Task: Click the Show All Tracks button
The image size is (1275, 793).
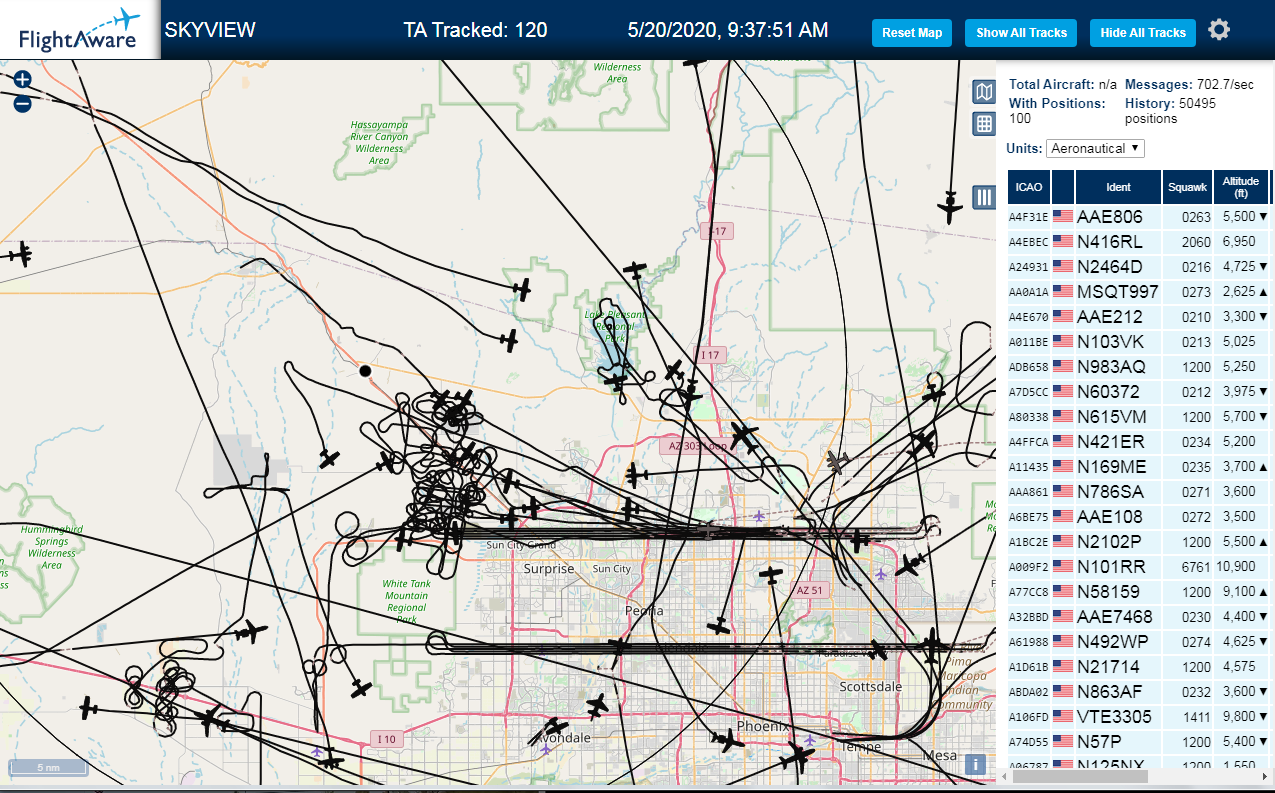Action: [x=1021, y=33]
